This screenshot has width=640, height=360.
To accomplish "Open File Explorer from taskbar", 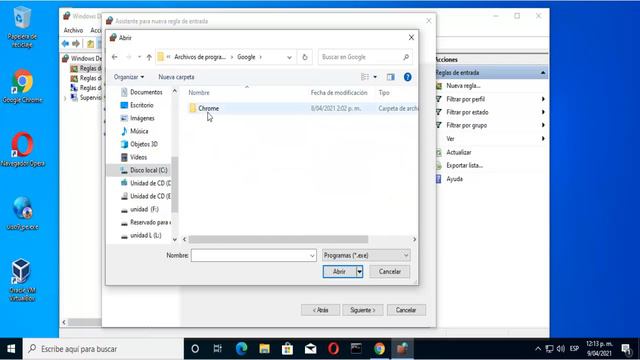I will pos(264,349).
